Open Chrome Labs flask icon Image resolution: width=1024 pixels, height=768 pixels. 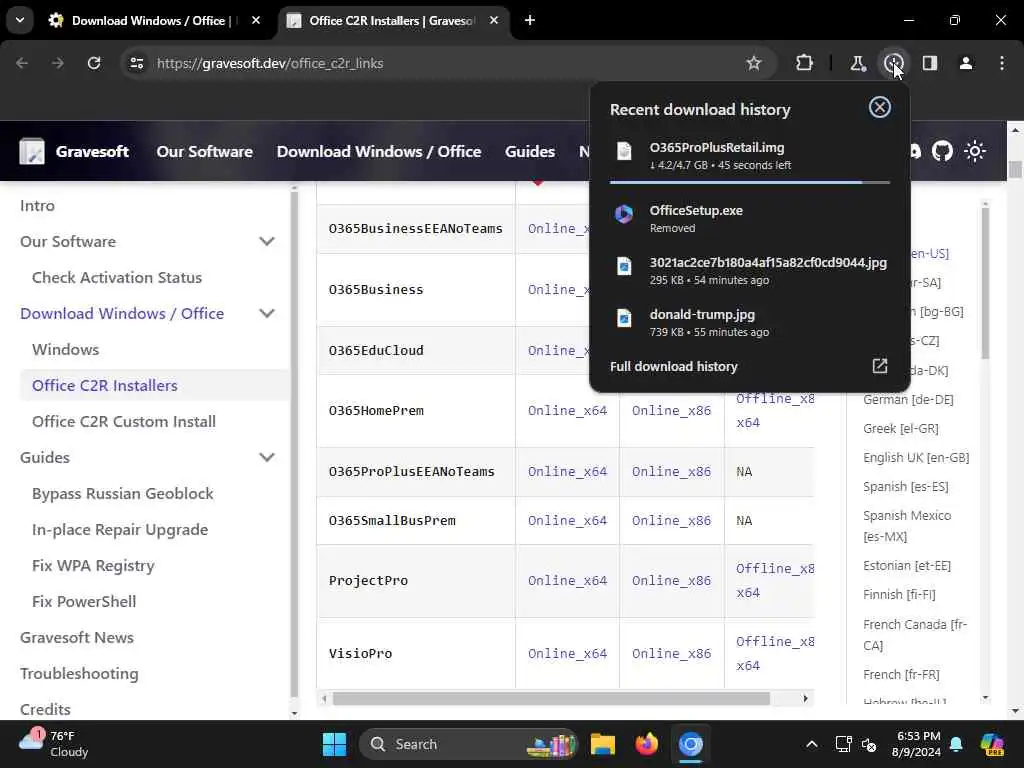pos(857,63)
